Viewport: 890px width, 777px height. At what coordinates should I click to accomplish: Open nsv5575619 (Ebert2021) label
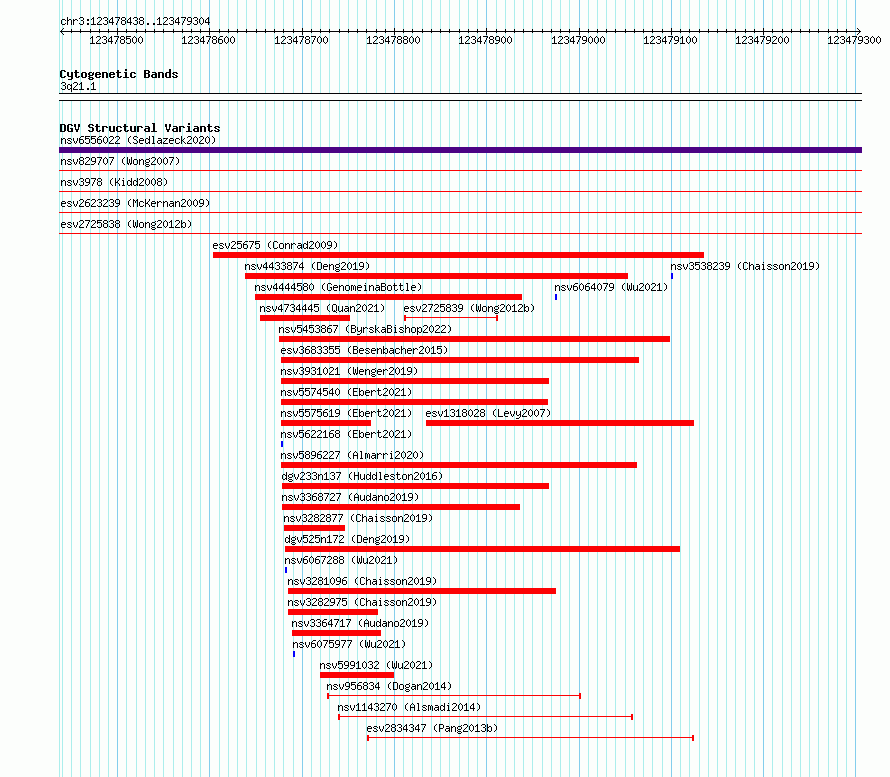pyautogui.click(x=346, y=413)
